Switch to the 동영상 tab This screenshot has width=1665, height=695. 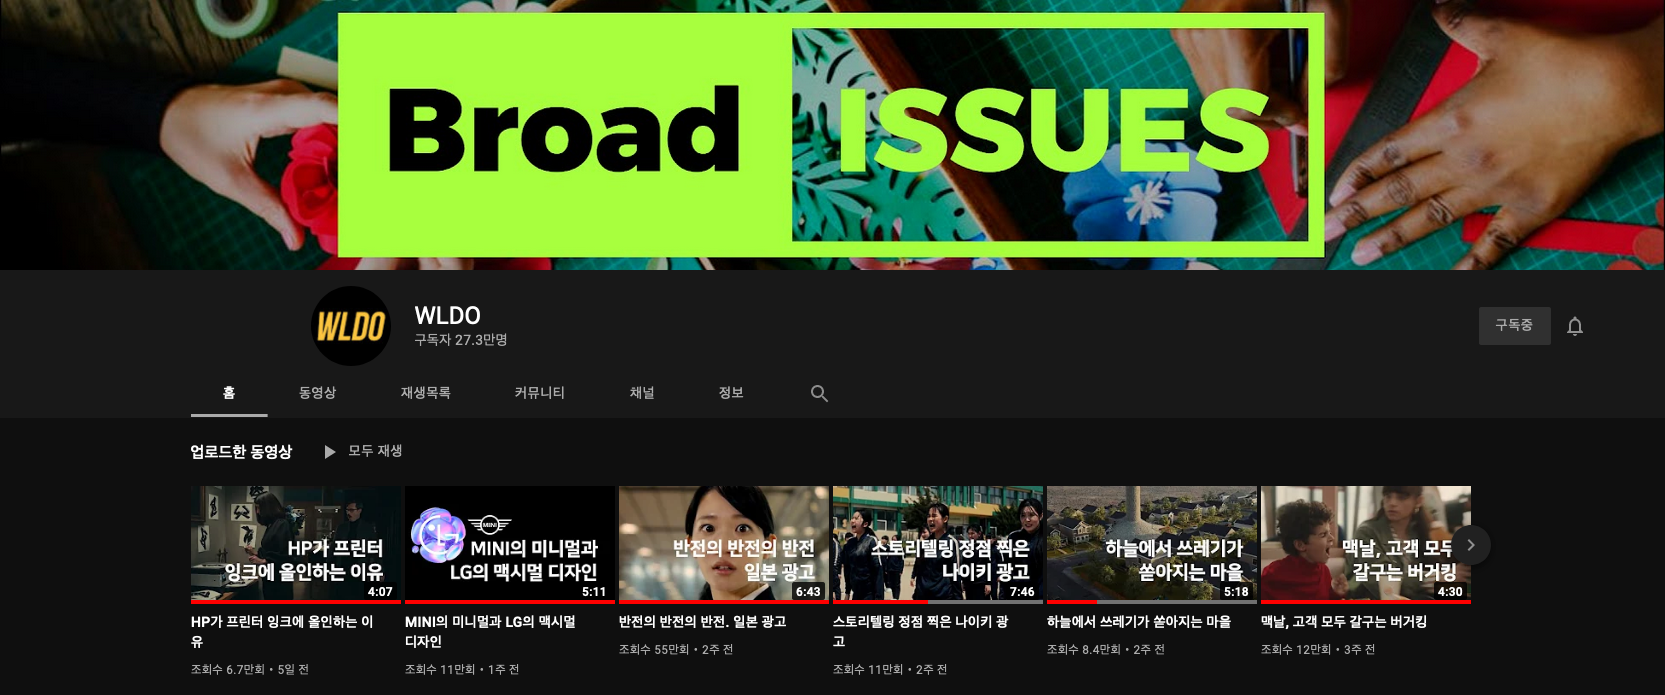(317, 393)
